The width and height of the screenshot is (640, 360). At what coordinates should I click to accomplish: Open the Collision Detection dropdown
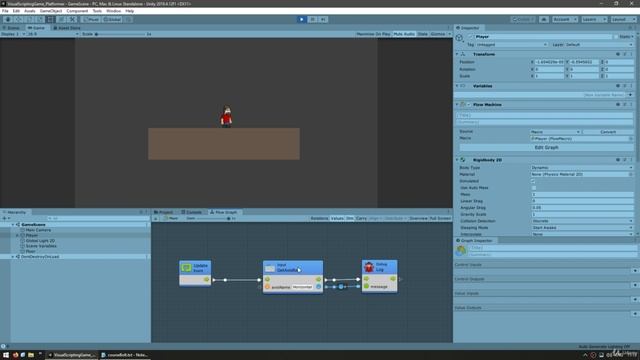[x=582, y=221]
